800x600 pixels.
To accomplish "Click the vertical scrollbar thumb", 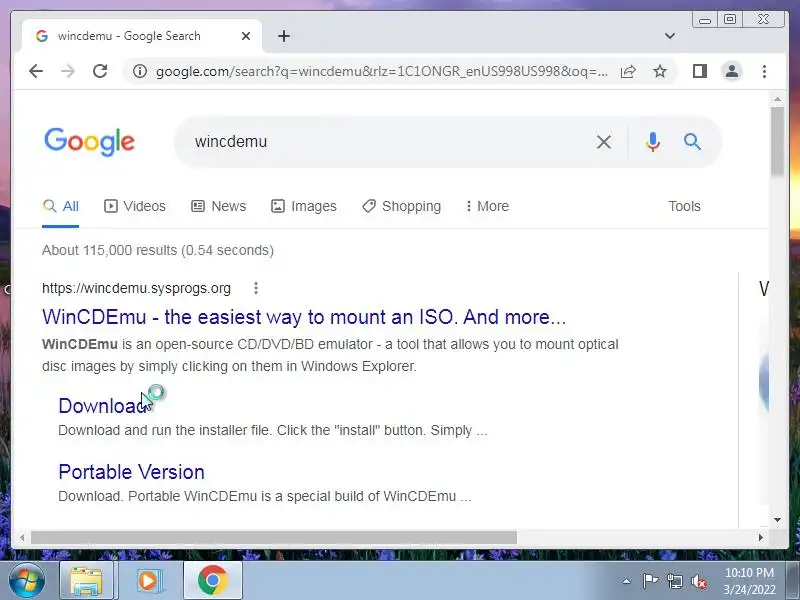I will click(x=777, y=141).
